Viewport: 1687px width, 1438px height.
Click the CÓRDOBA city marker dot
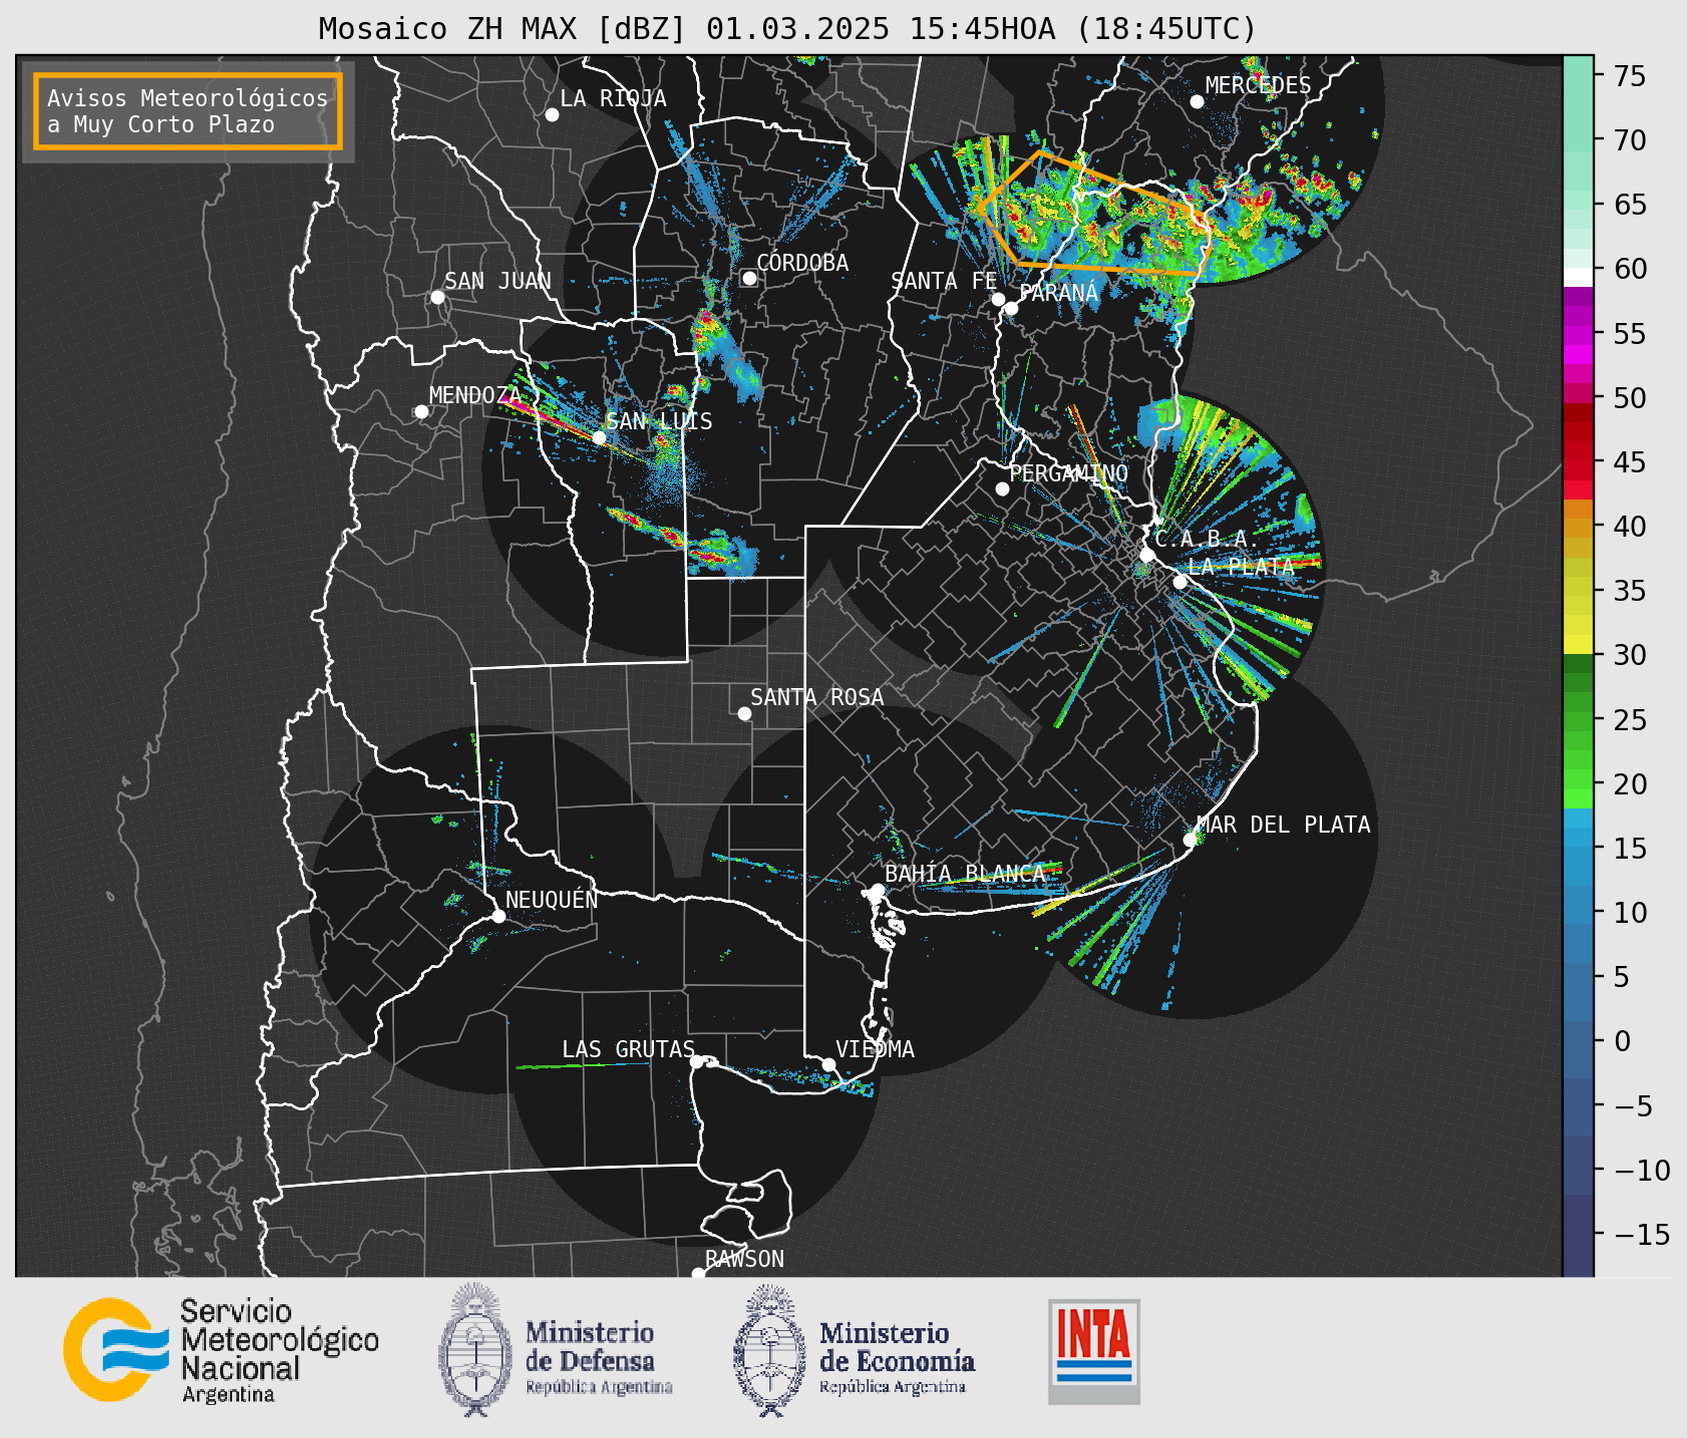coord(749,278)
